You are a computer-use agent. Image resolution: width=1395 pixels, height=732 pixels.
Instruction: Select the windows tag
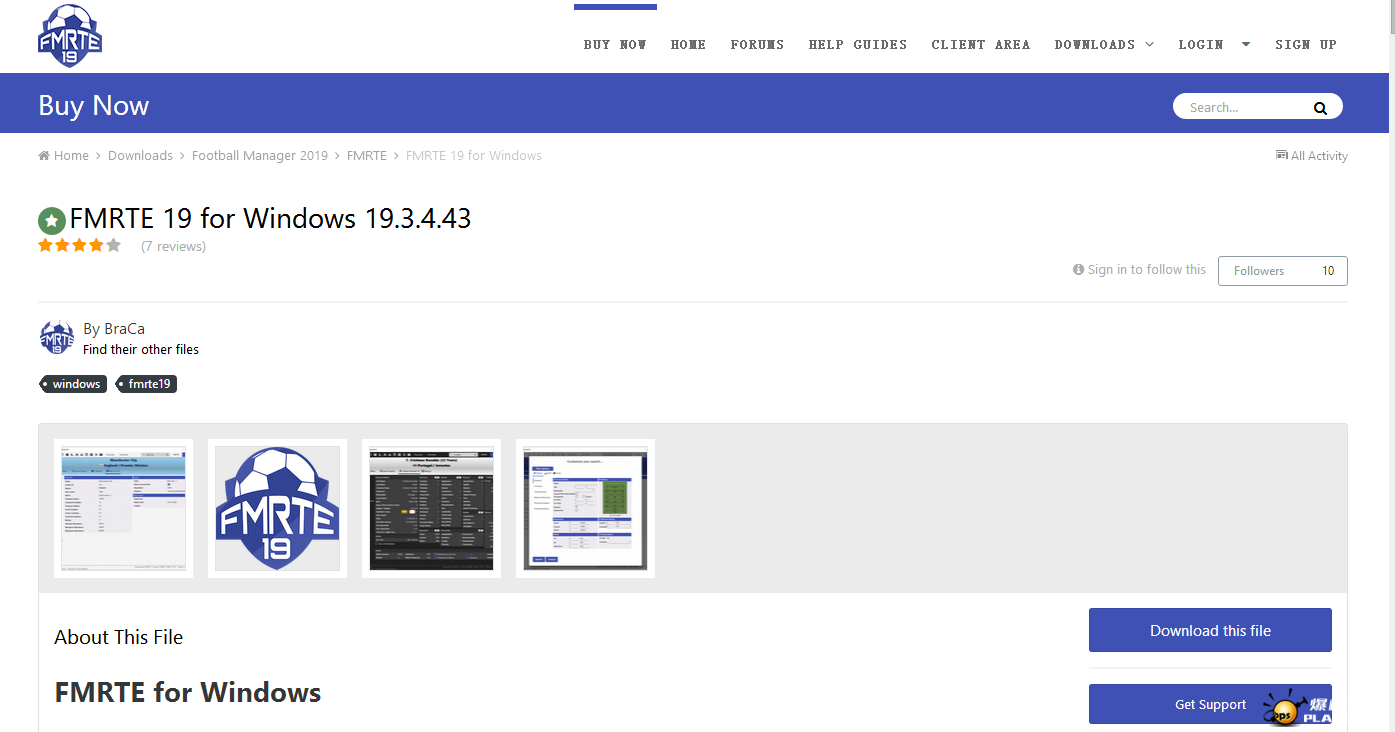point(73,384)
